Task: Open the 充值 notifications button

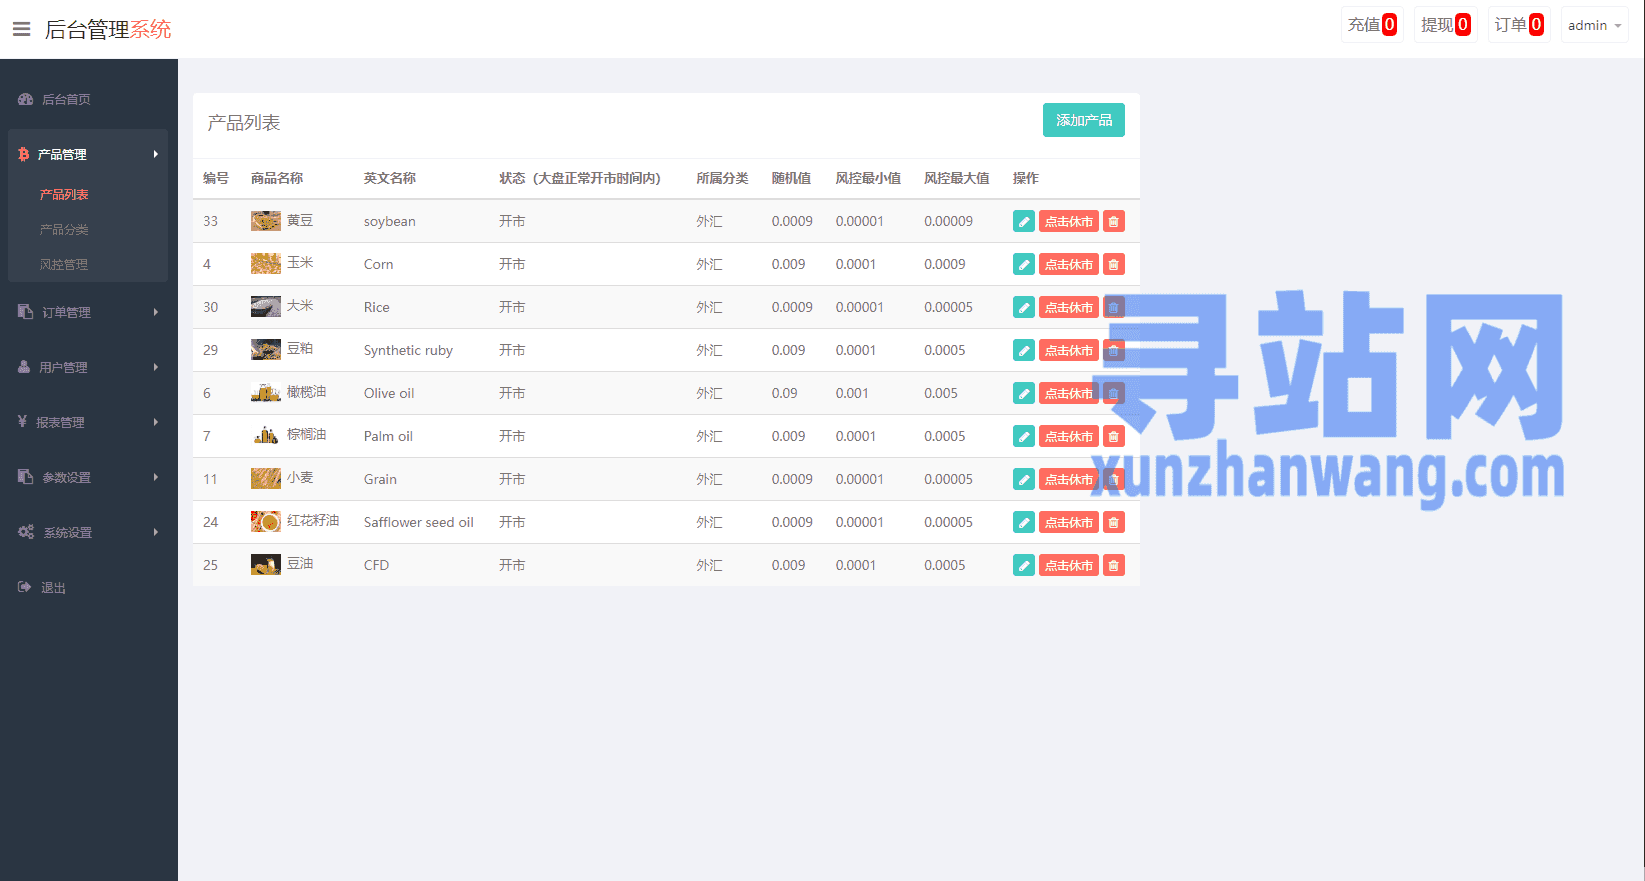Action: pyautogui.click(x=1371, y=25)
